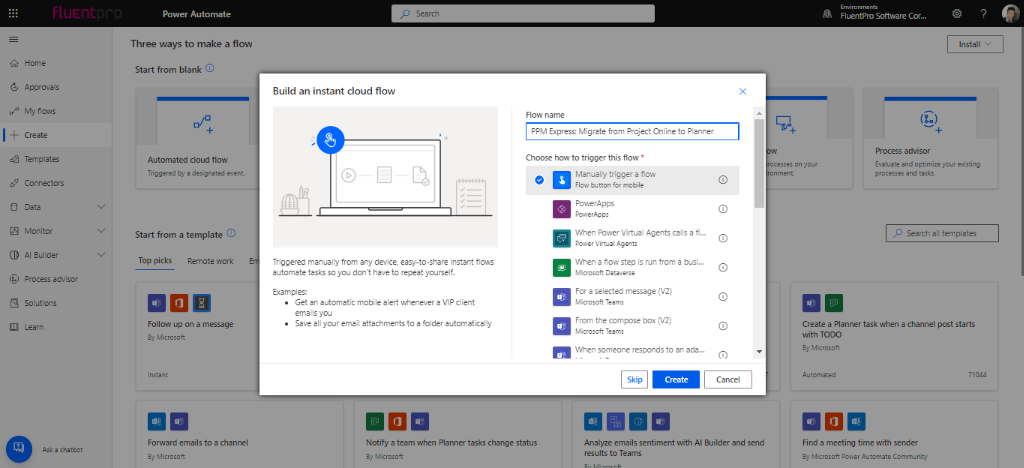This screenshot has height=468, width=1024.
Task: Select When a flow step is run trigger
Action: point(632,268)
